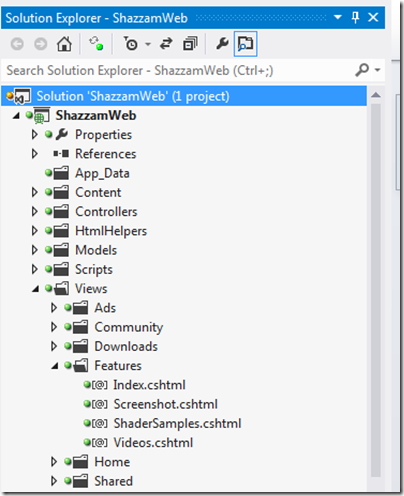
Task: Toggle the Preview Selected Items button
Action: [246, 44]
